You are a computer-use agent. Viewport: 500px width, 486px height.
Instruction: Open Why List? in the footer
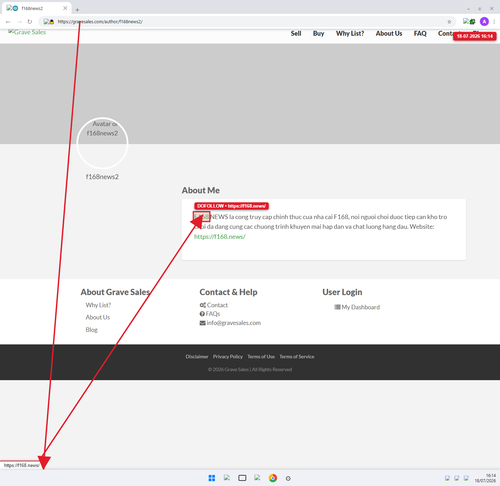tap(98, 305)
